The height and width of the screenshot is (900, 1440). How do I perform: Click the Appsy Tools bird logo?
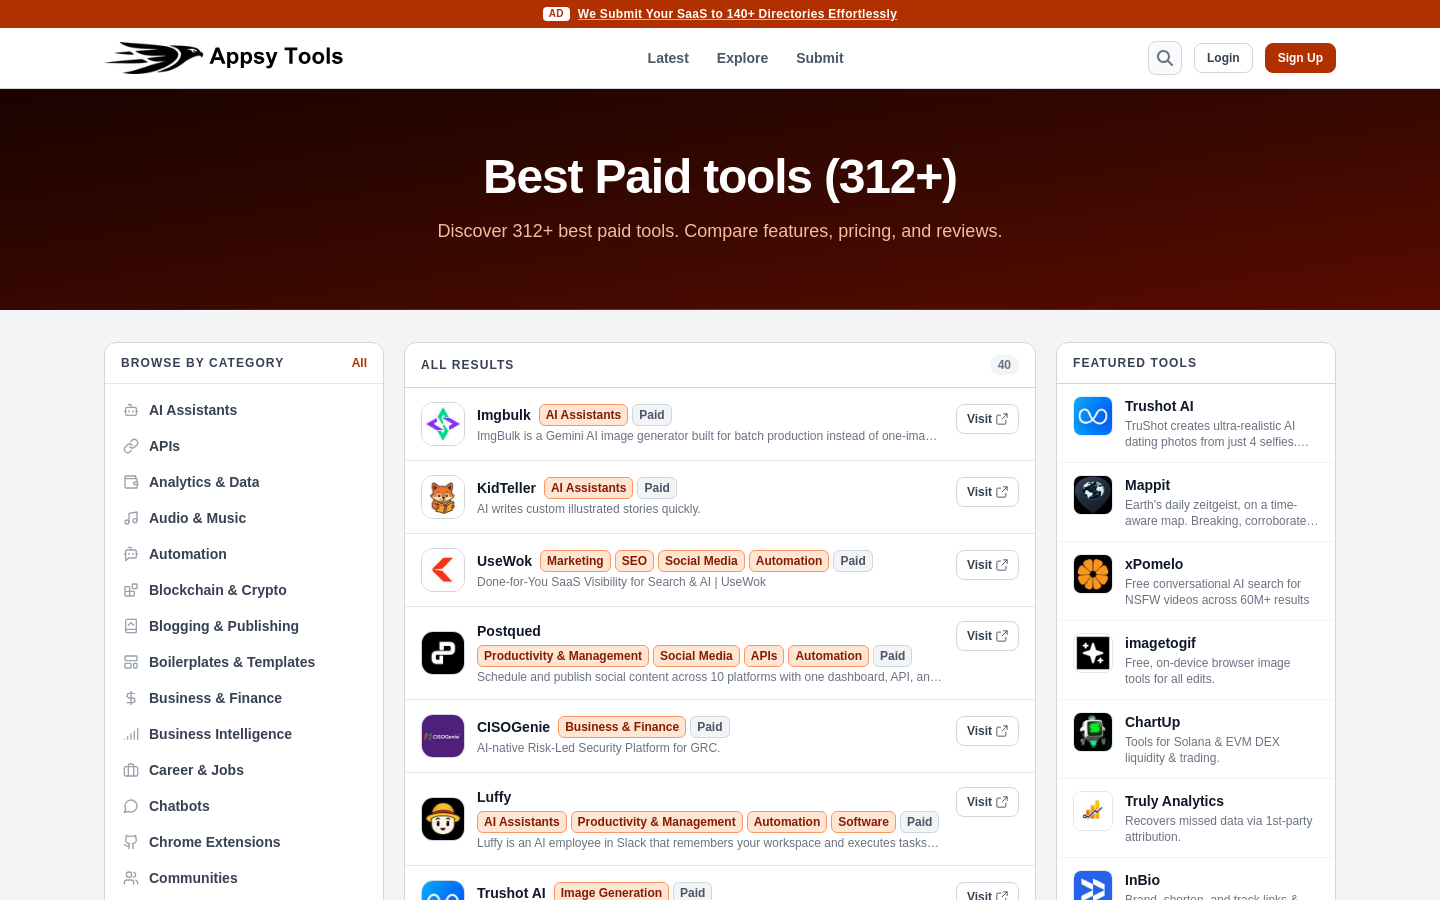pos(154,58)
